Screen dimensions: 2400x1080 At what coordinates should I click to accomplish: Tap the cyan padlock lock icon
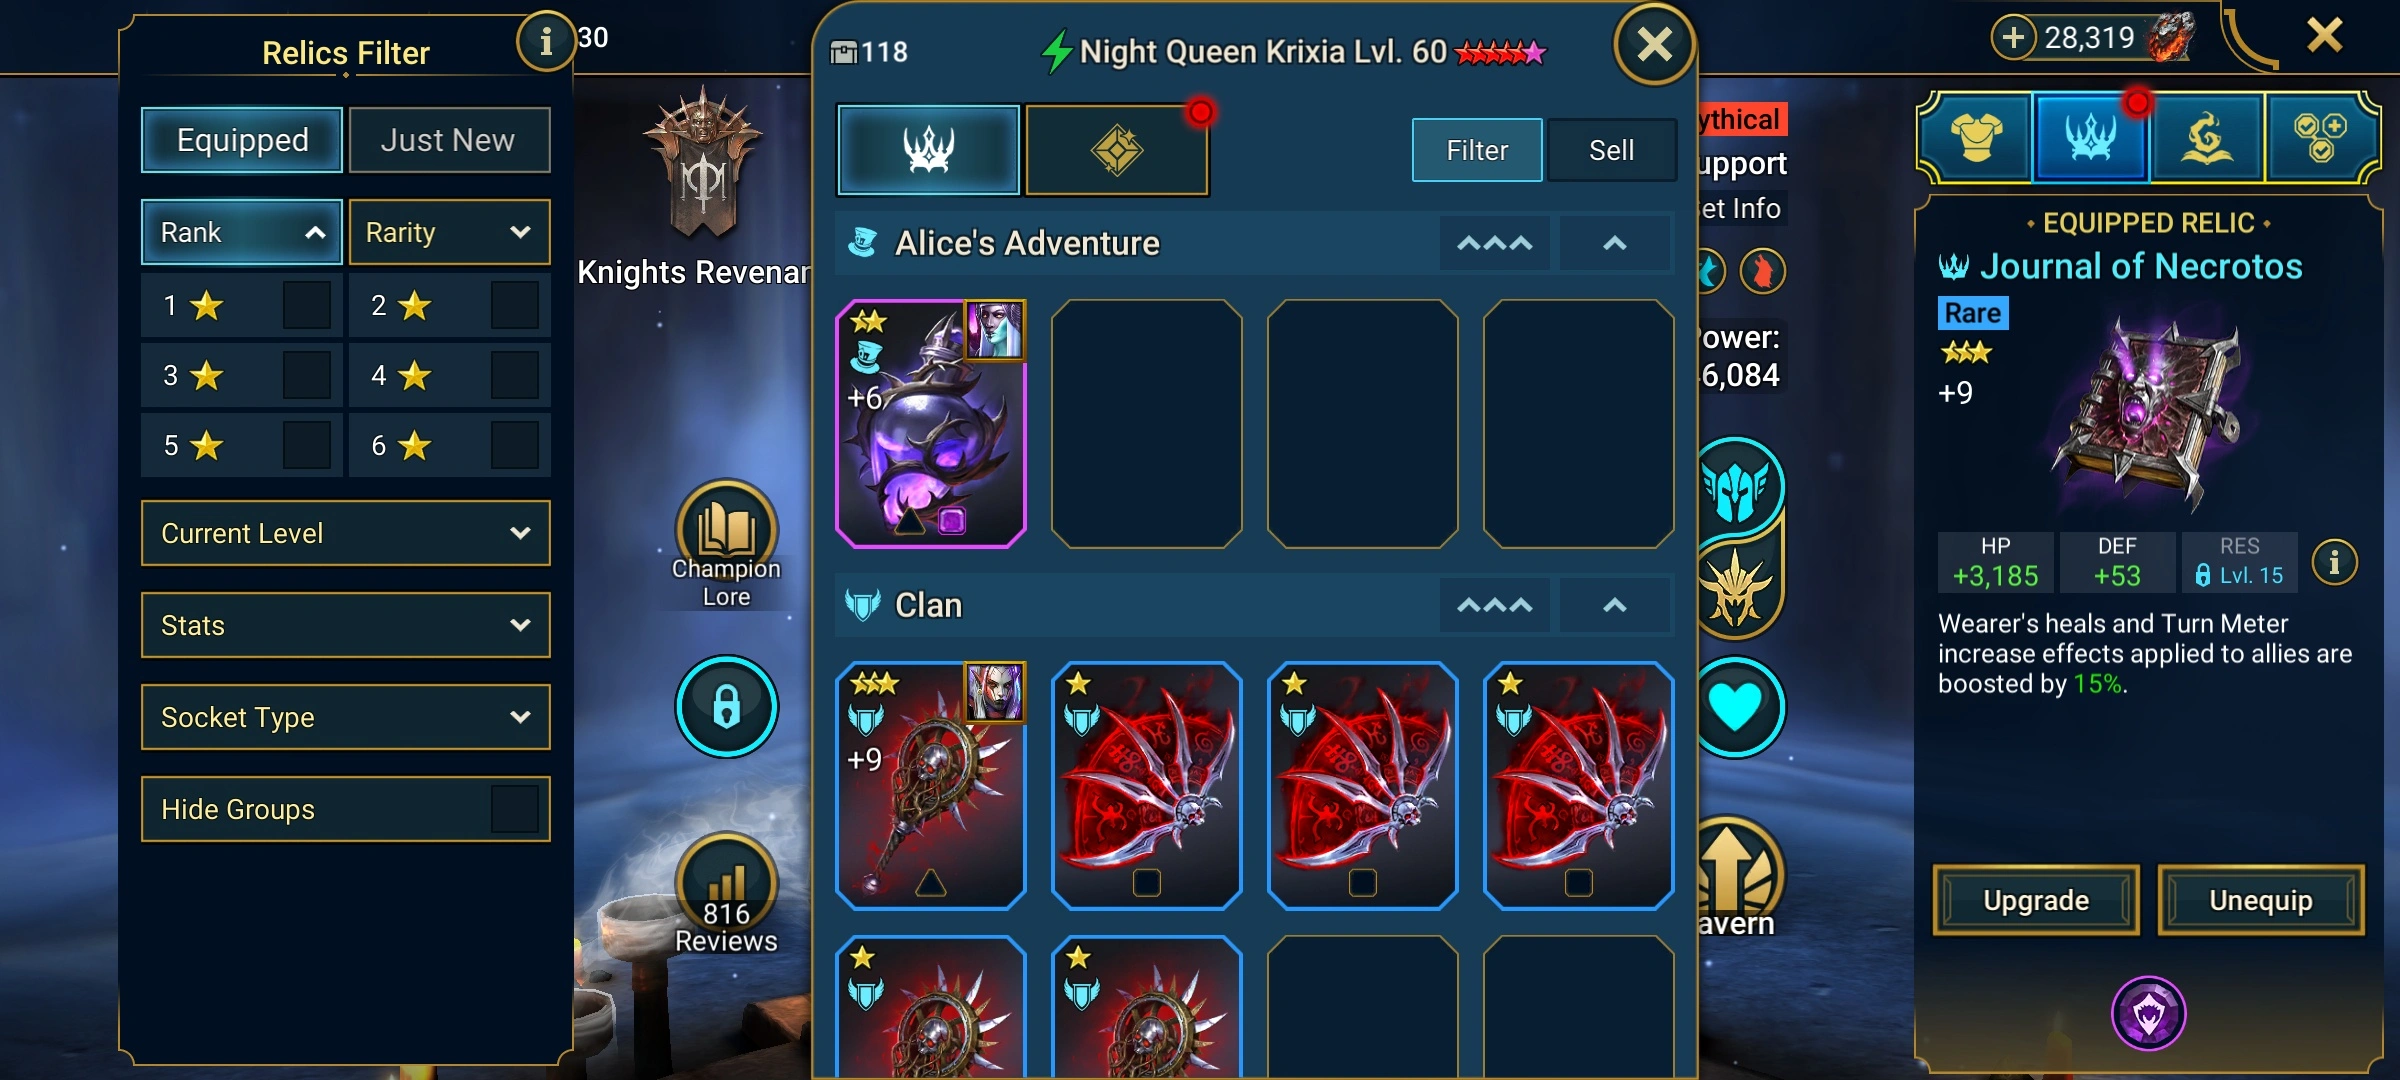(x=726, y=706)
